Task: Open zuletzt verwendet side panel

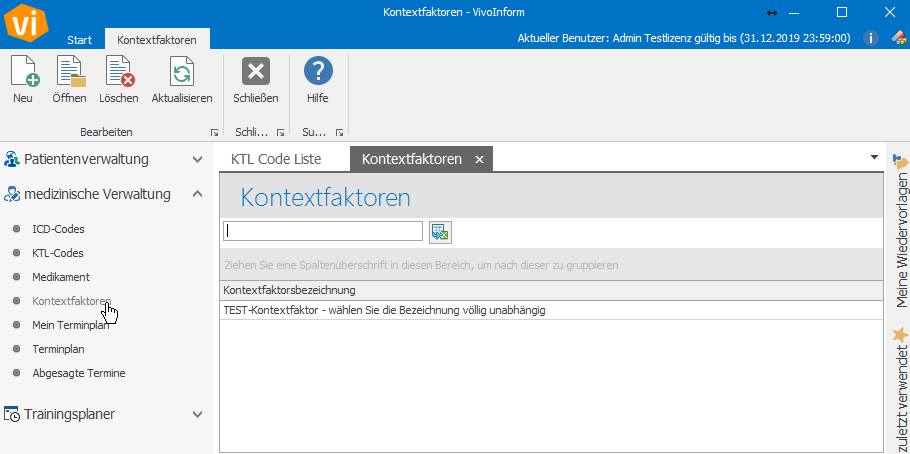Action: 901,401
